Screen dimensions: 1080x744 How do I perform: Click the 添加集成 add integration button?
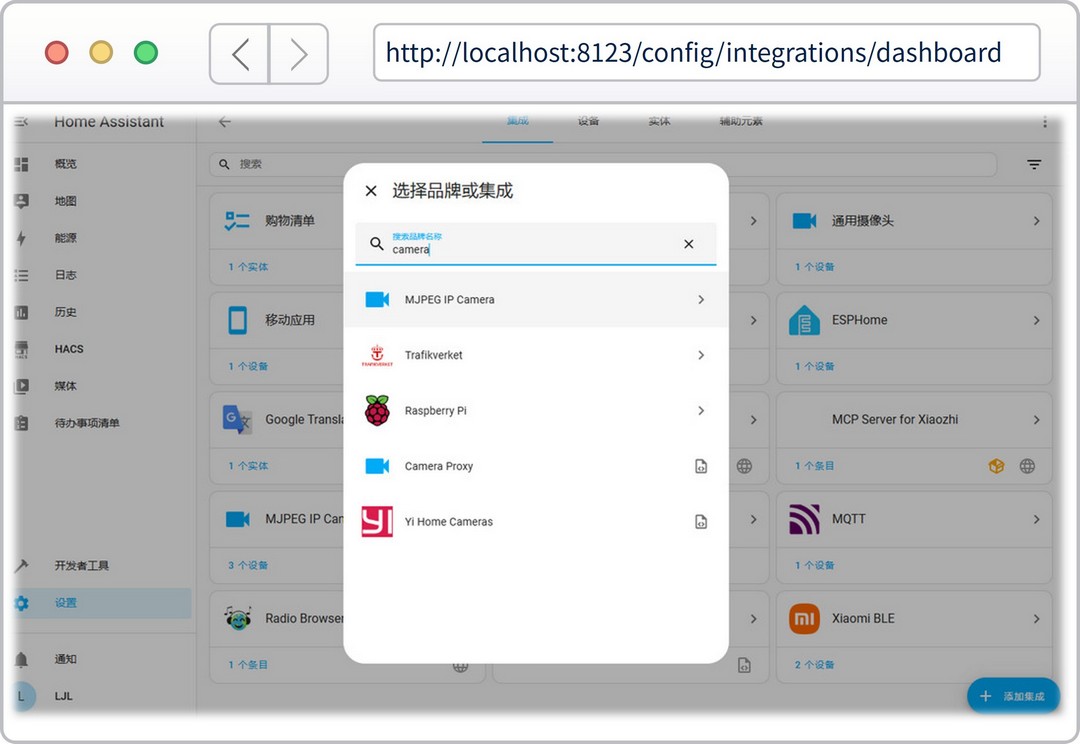[1013, 696]
